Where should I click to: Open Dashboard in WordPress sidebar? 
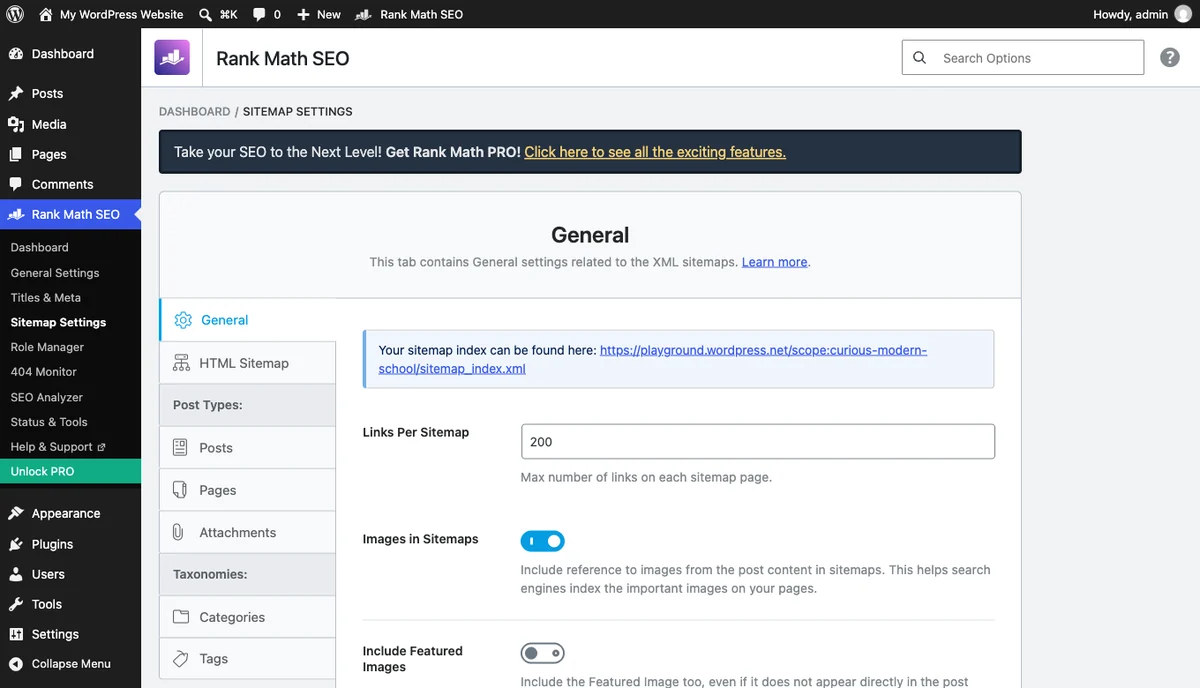click(x=70, y=54)
